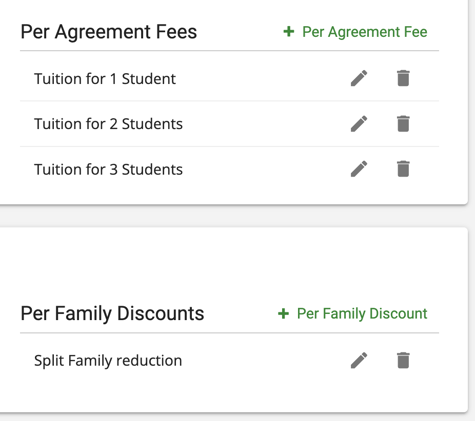Image resolution: width=475 pixels, height=421 pixels.
Task: Select the Tuition for 2 Students row label
Action: tap(108, 124)
